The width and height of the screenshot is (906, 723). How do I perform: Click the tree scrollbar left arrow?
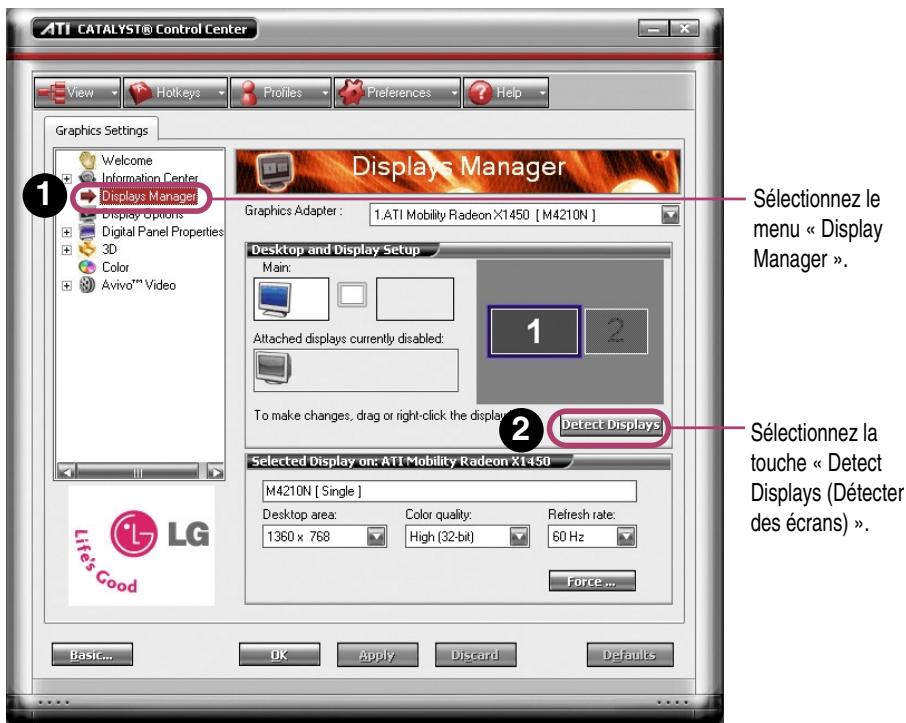click(x=66, y=472)
